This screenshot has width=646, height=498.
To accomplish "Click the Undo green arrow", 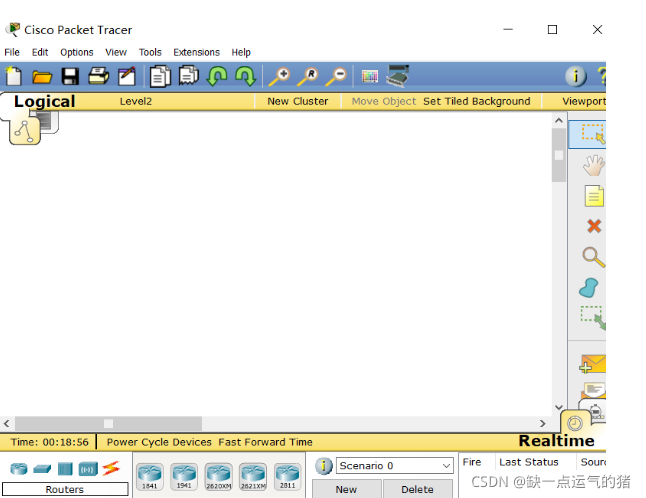I will coord(217,76).
